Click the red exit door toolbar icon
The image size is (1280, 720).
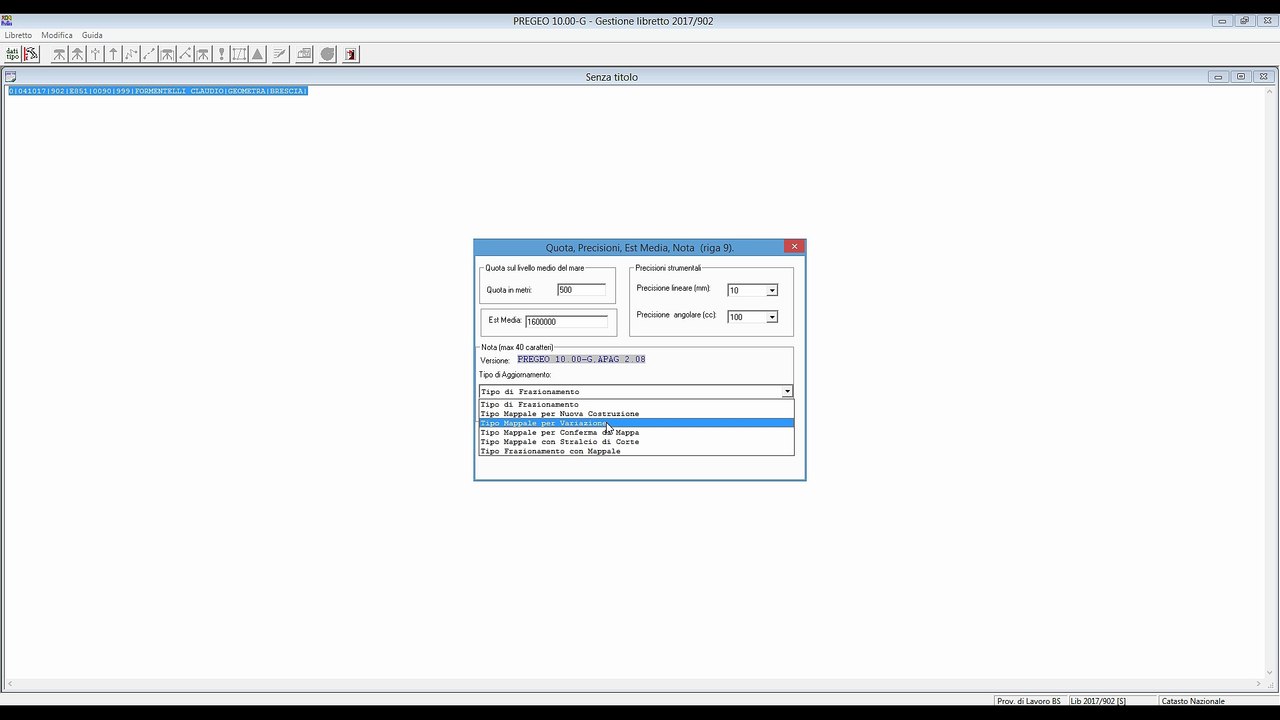tap(351, 54)
